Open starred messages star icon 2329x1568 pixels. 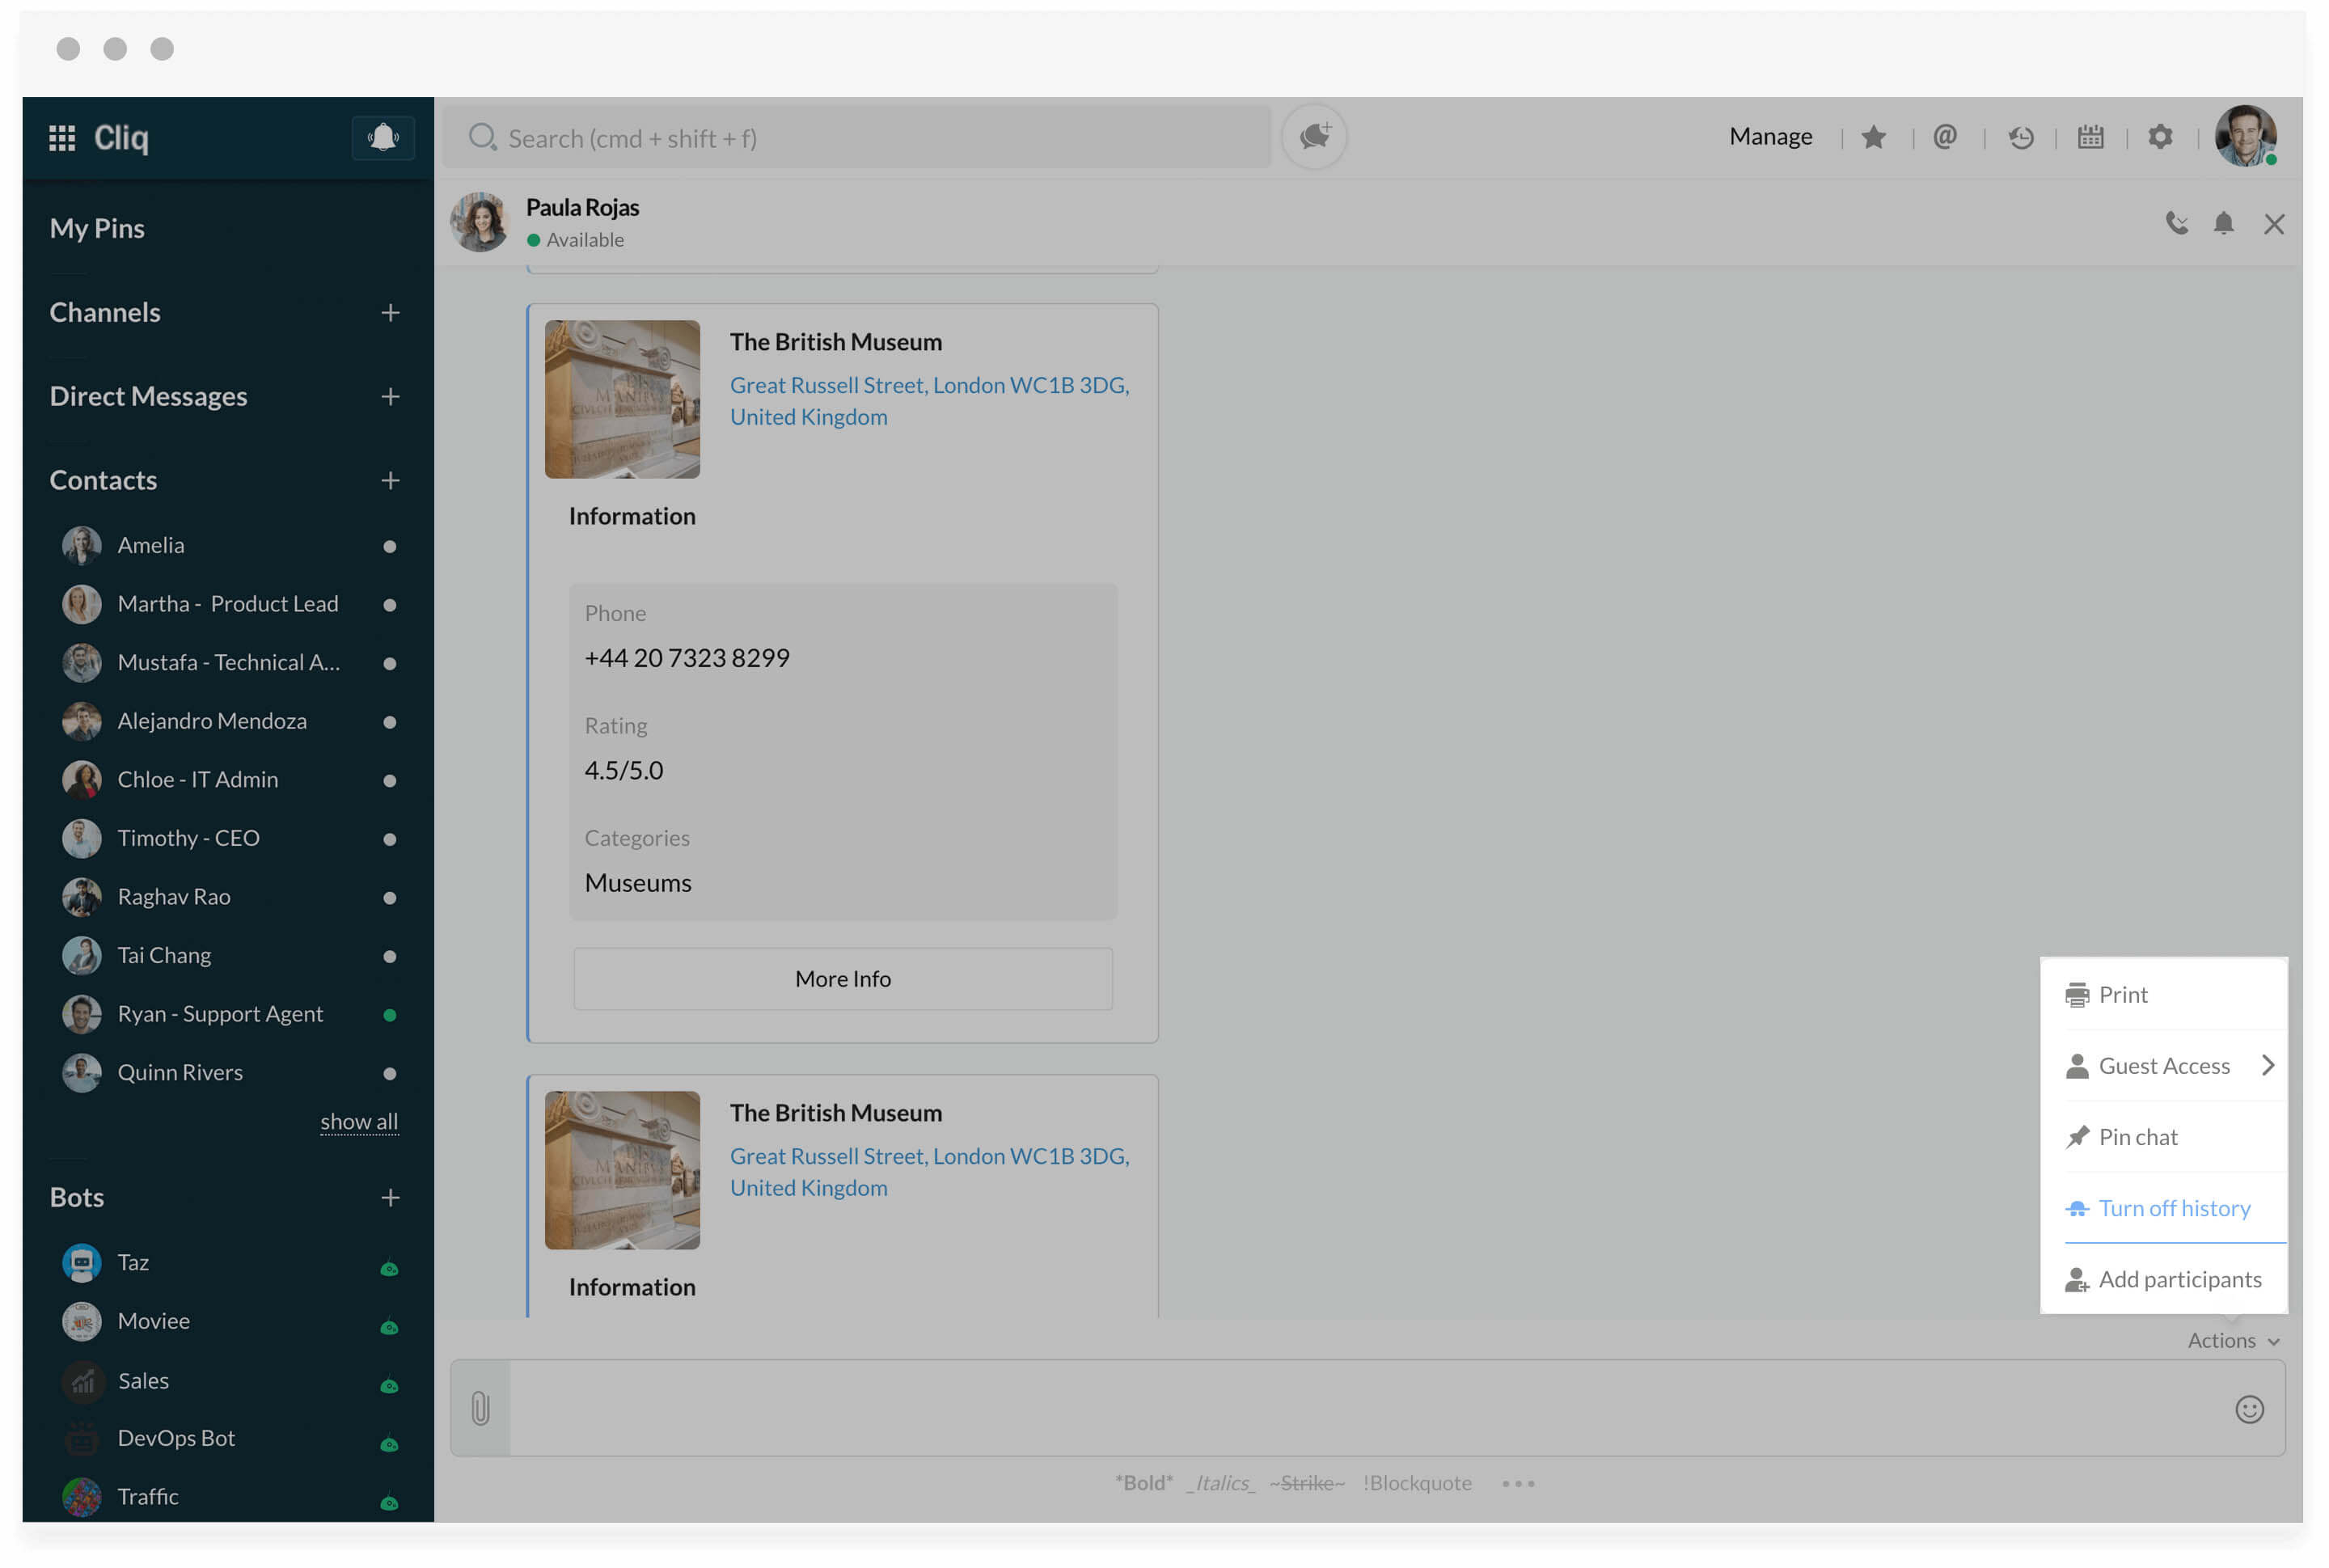[x=1874, y=137]
